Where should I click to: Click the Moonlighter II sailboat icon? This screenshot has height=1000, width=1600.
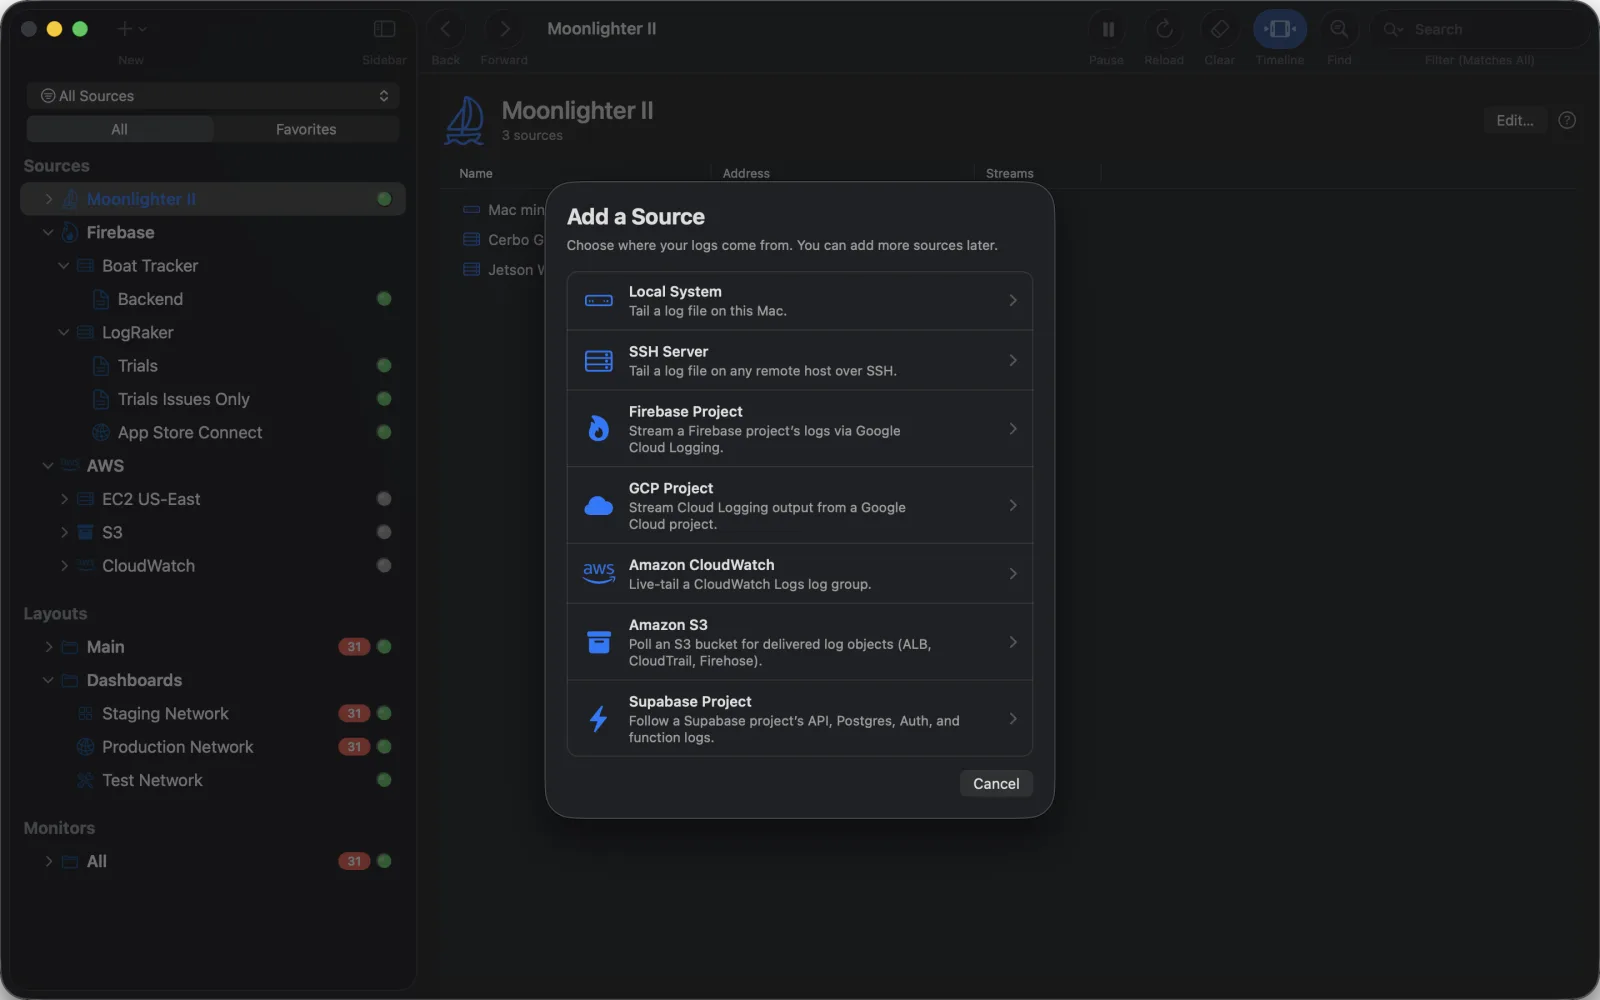pyautogui.click(x=465, y=120)
